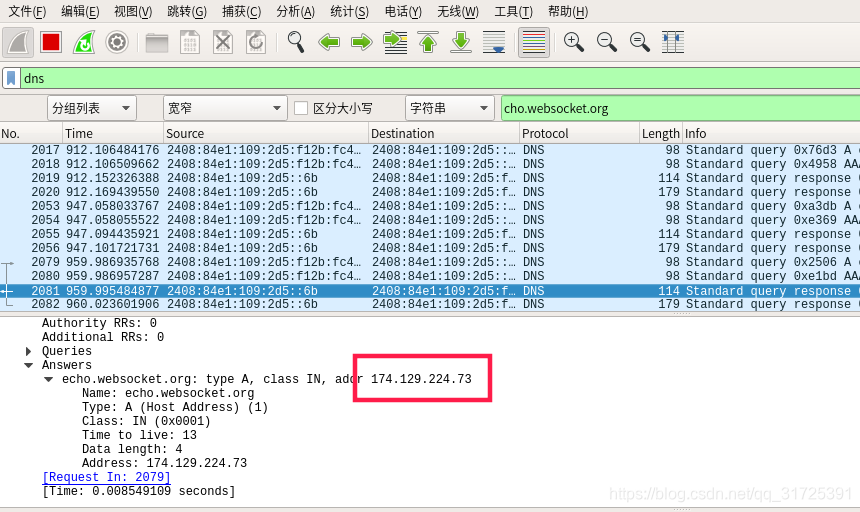Open the 帮助(H) menu
860x512 pixels.
tap(568, 11)
